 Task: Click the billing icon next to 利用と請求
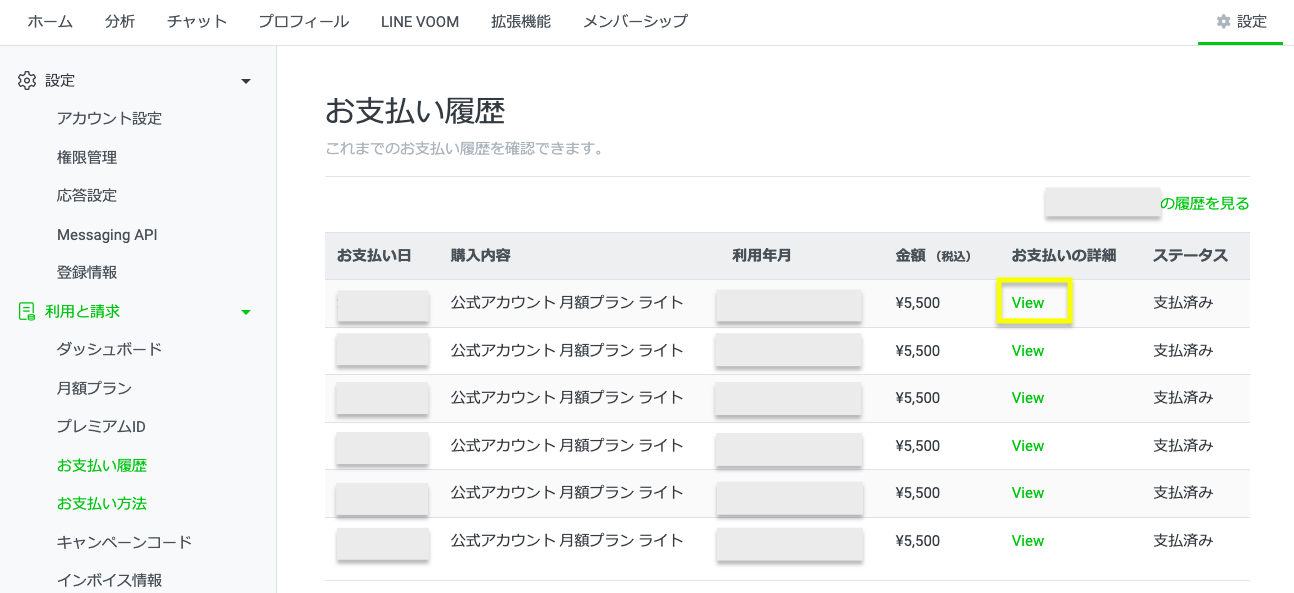(x=27, y=311)
